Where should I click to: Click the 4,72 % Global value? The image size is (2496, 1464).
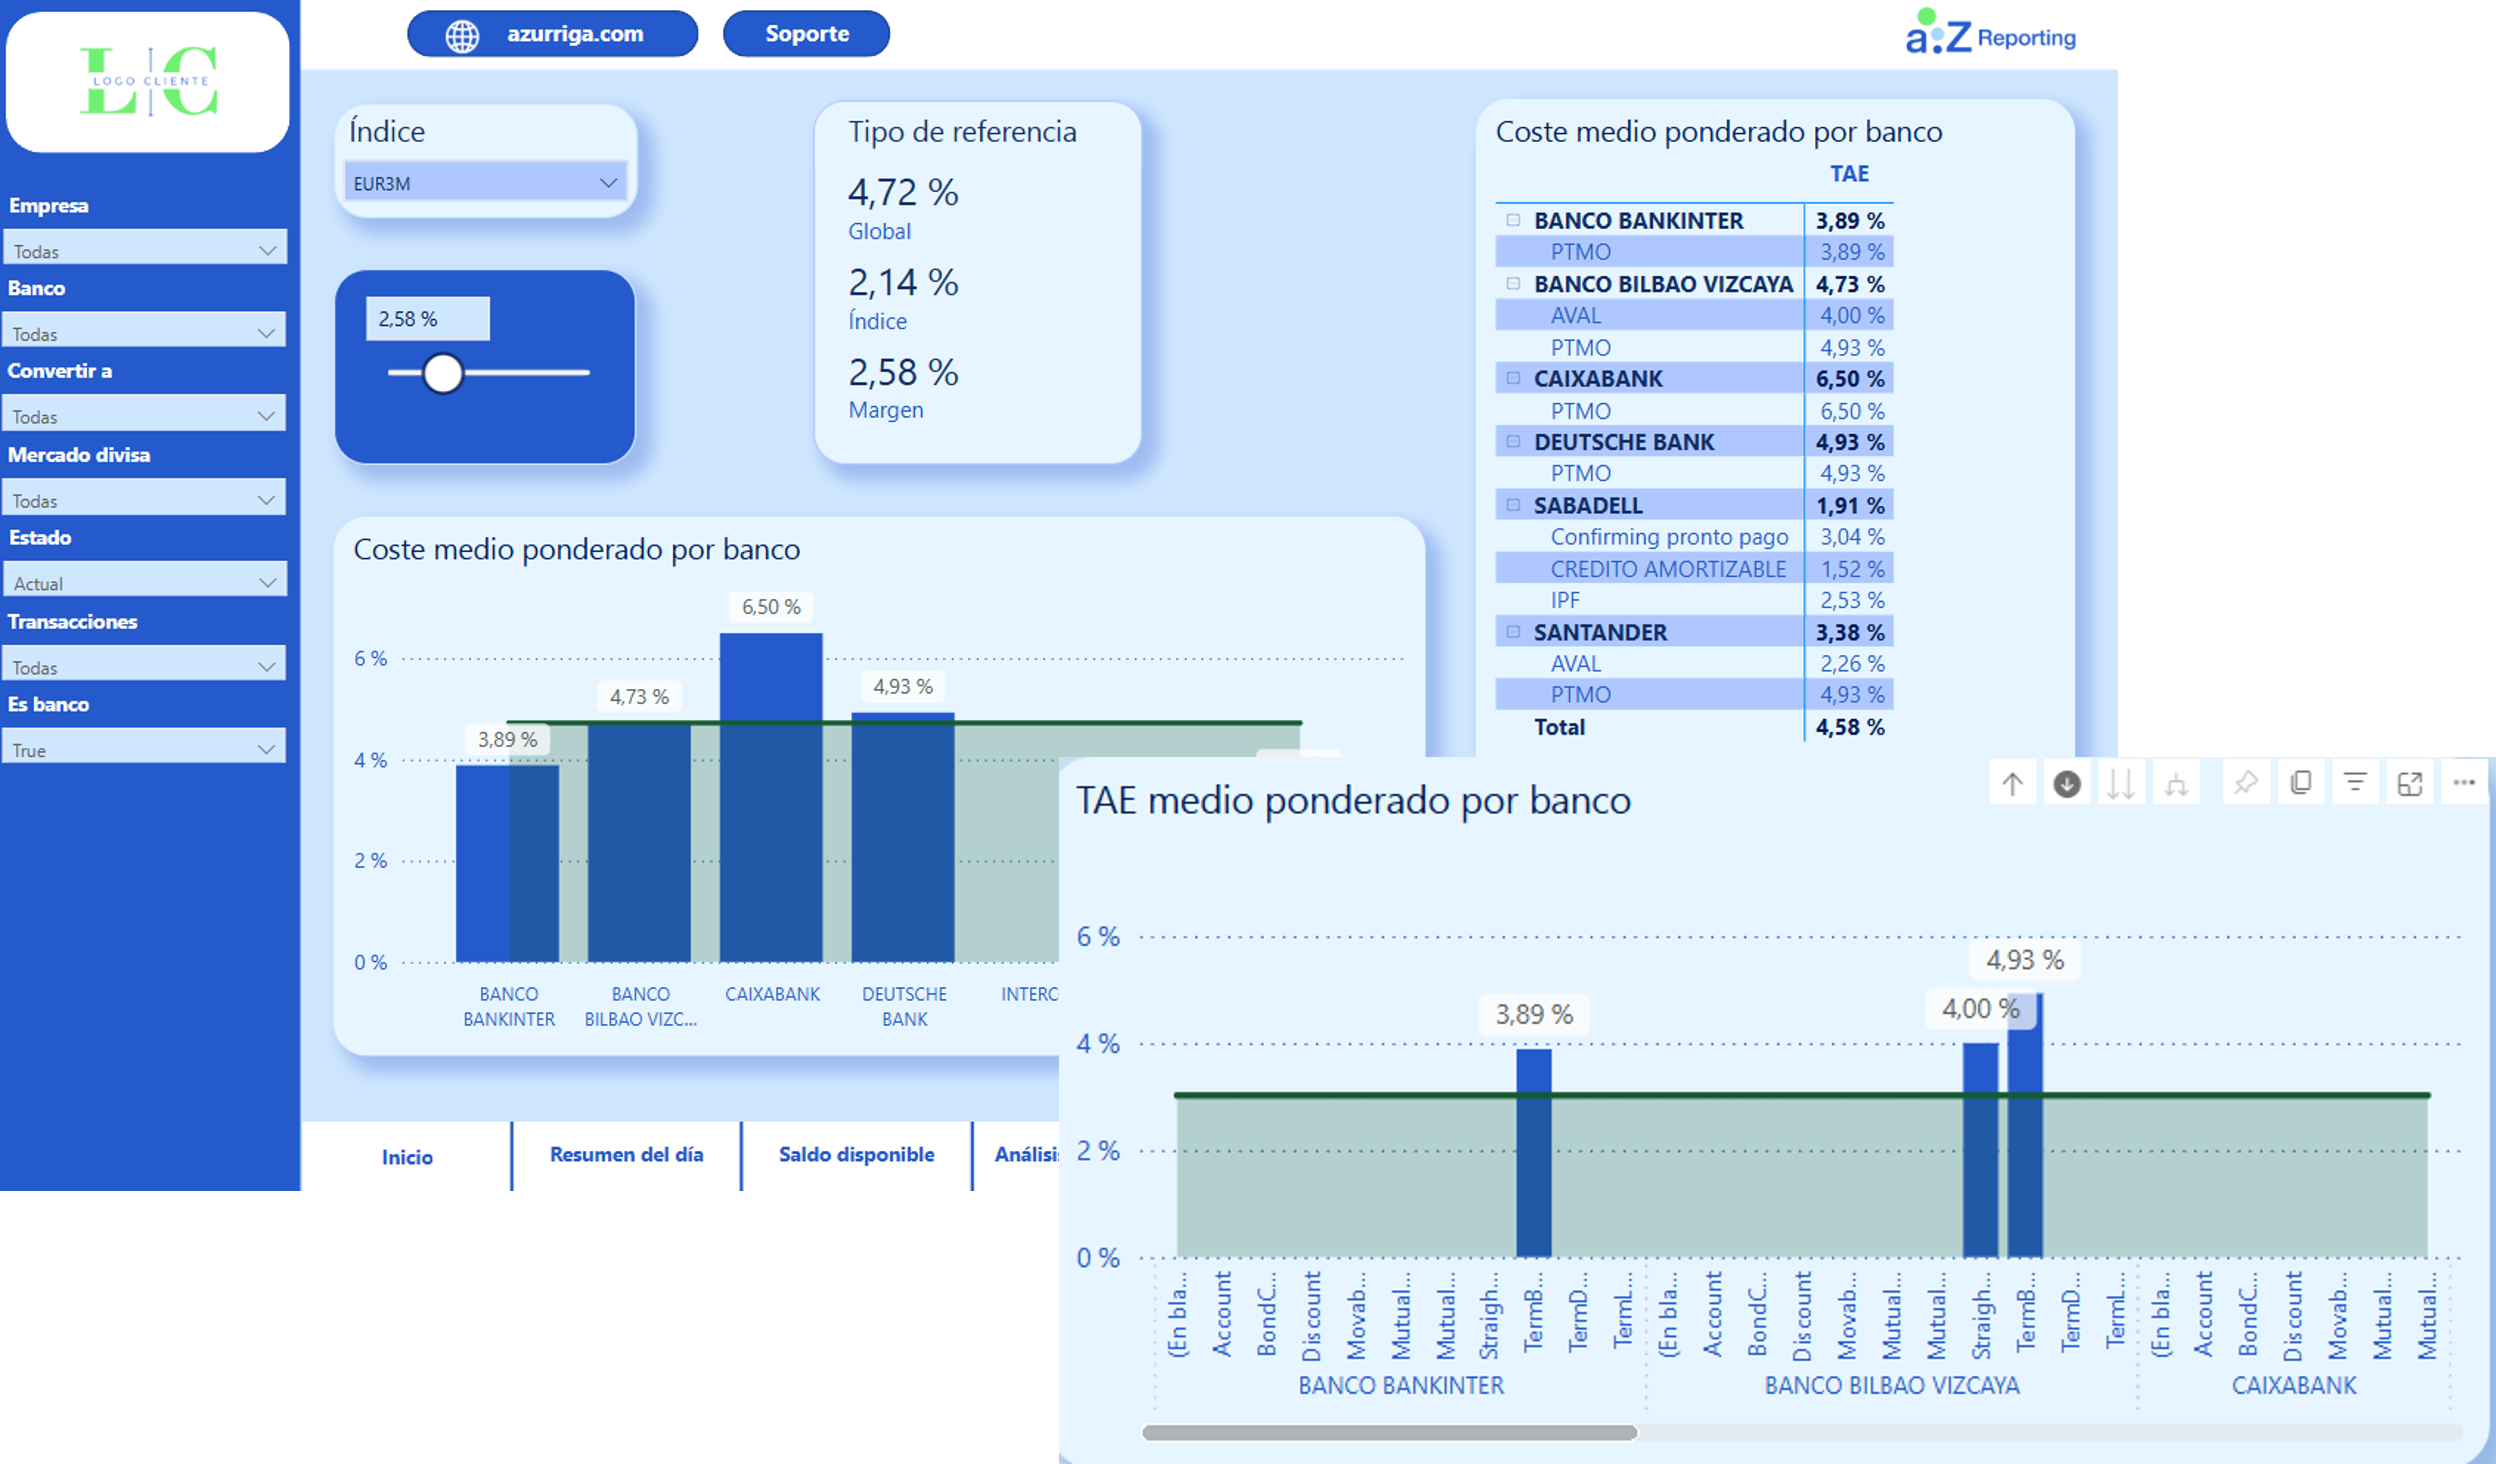point(903,192)
